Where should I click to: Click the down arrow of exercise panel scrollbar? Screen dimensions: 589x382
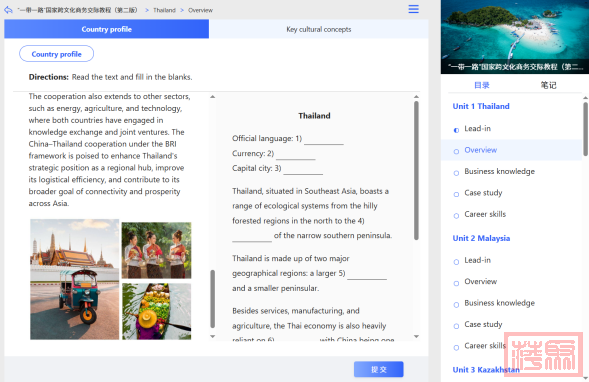416,336
